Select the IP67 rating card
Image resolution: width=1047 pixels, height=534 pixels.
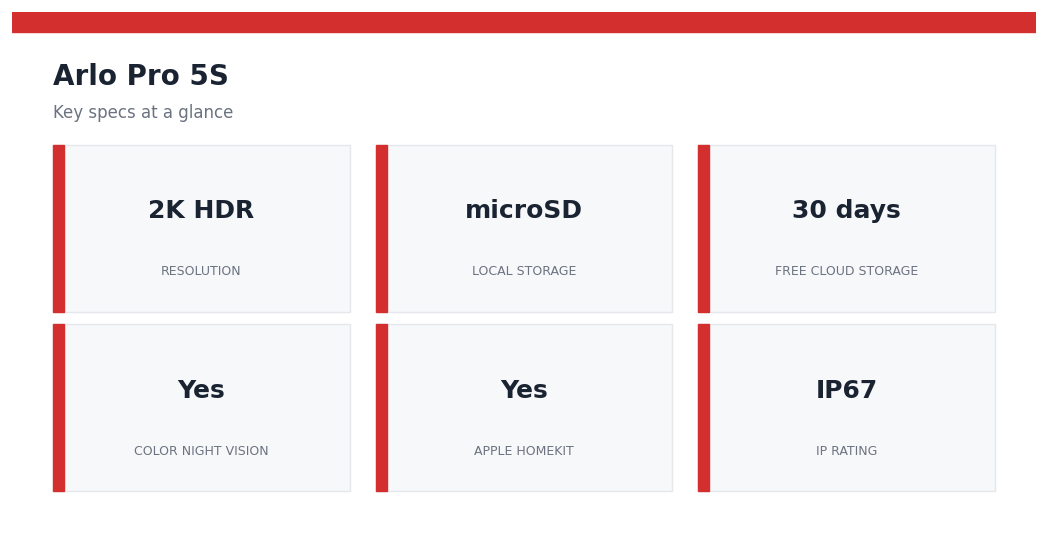coord(847,408)
